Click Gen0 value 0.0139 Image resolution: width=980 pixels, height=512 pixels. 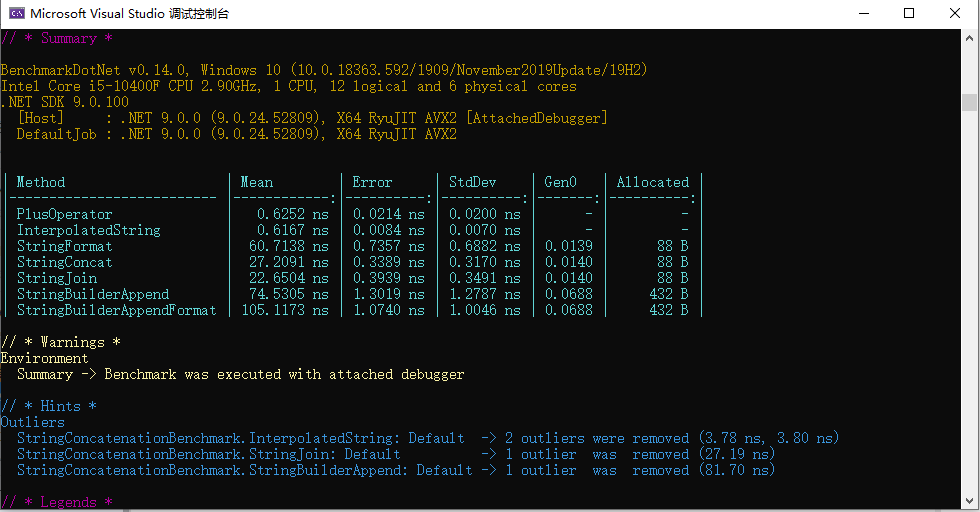tap(569, 246)
